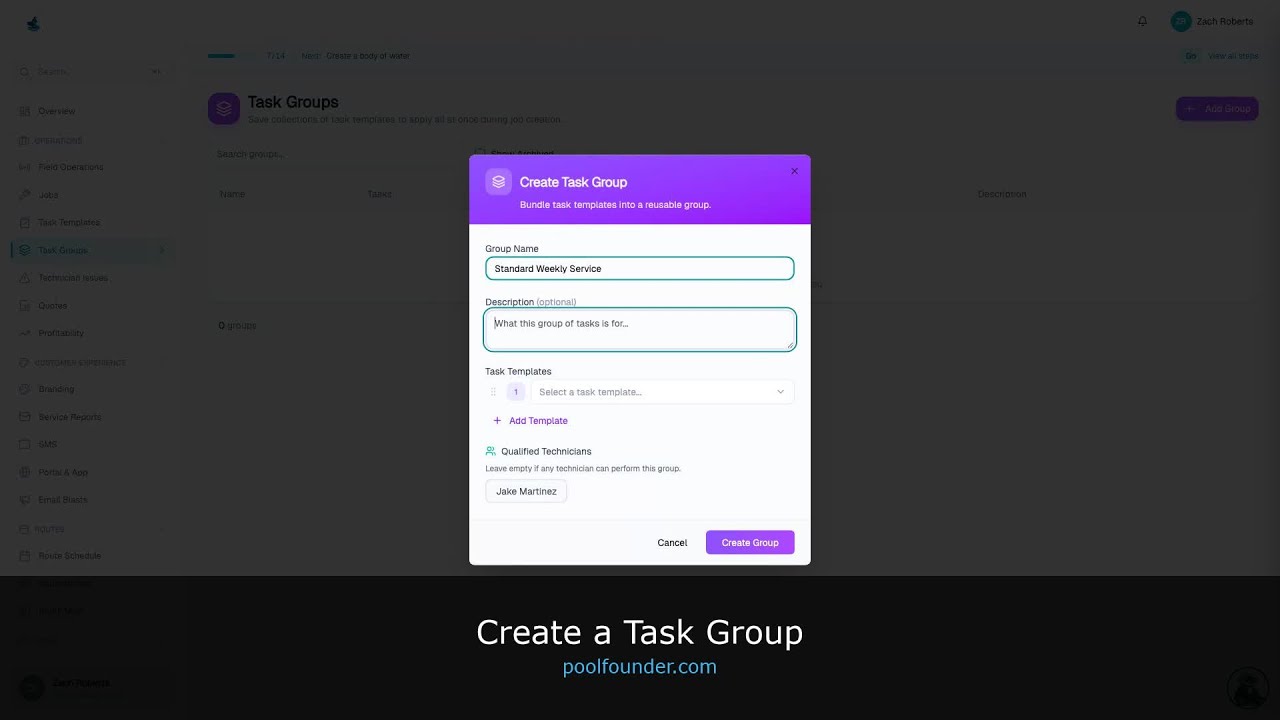The width and height of the screenshot is (1280, 720).
Task: Collapse the ROUTES sidebar section
Action: [x=90, y=529]
